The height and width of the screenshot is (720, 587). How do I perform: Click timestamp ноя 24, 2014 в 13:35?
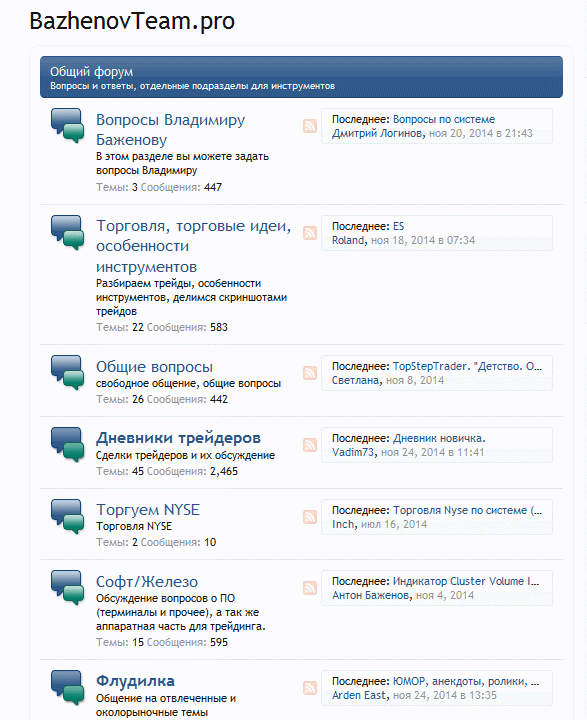point(445,695)
